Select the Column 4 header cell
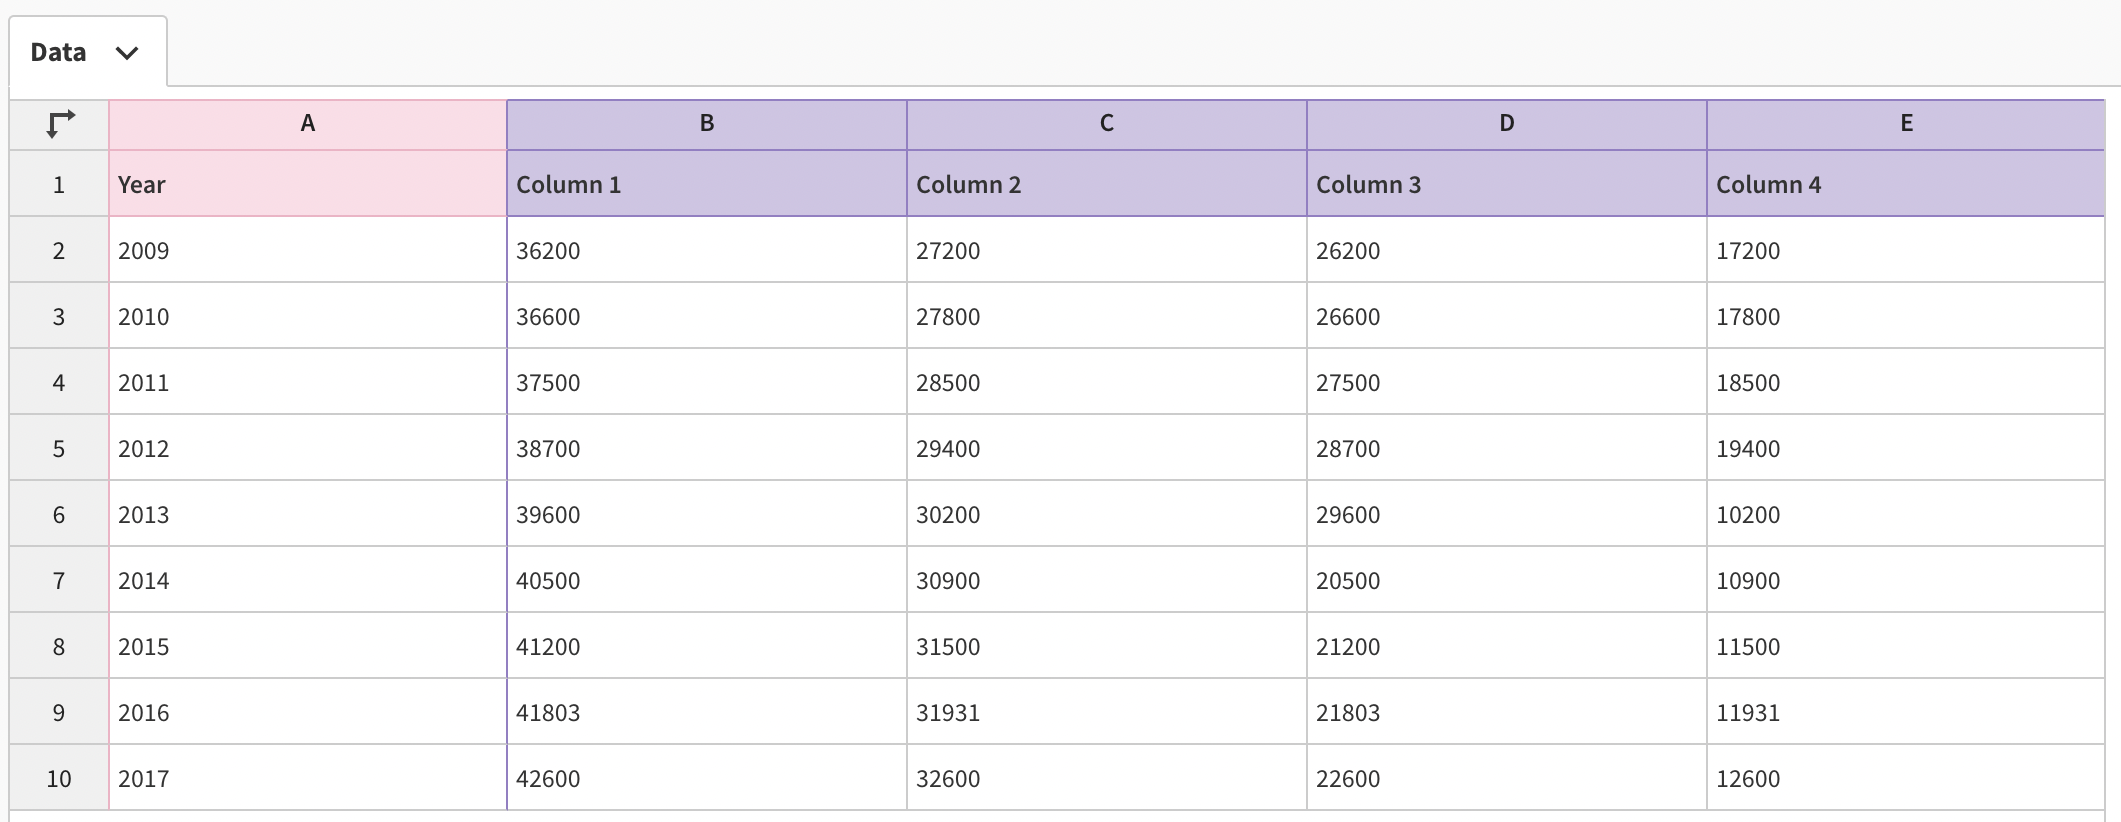Image resolution: width=2121 pixels, height=822 pixels. tap(1906, 184)
